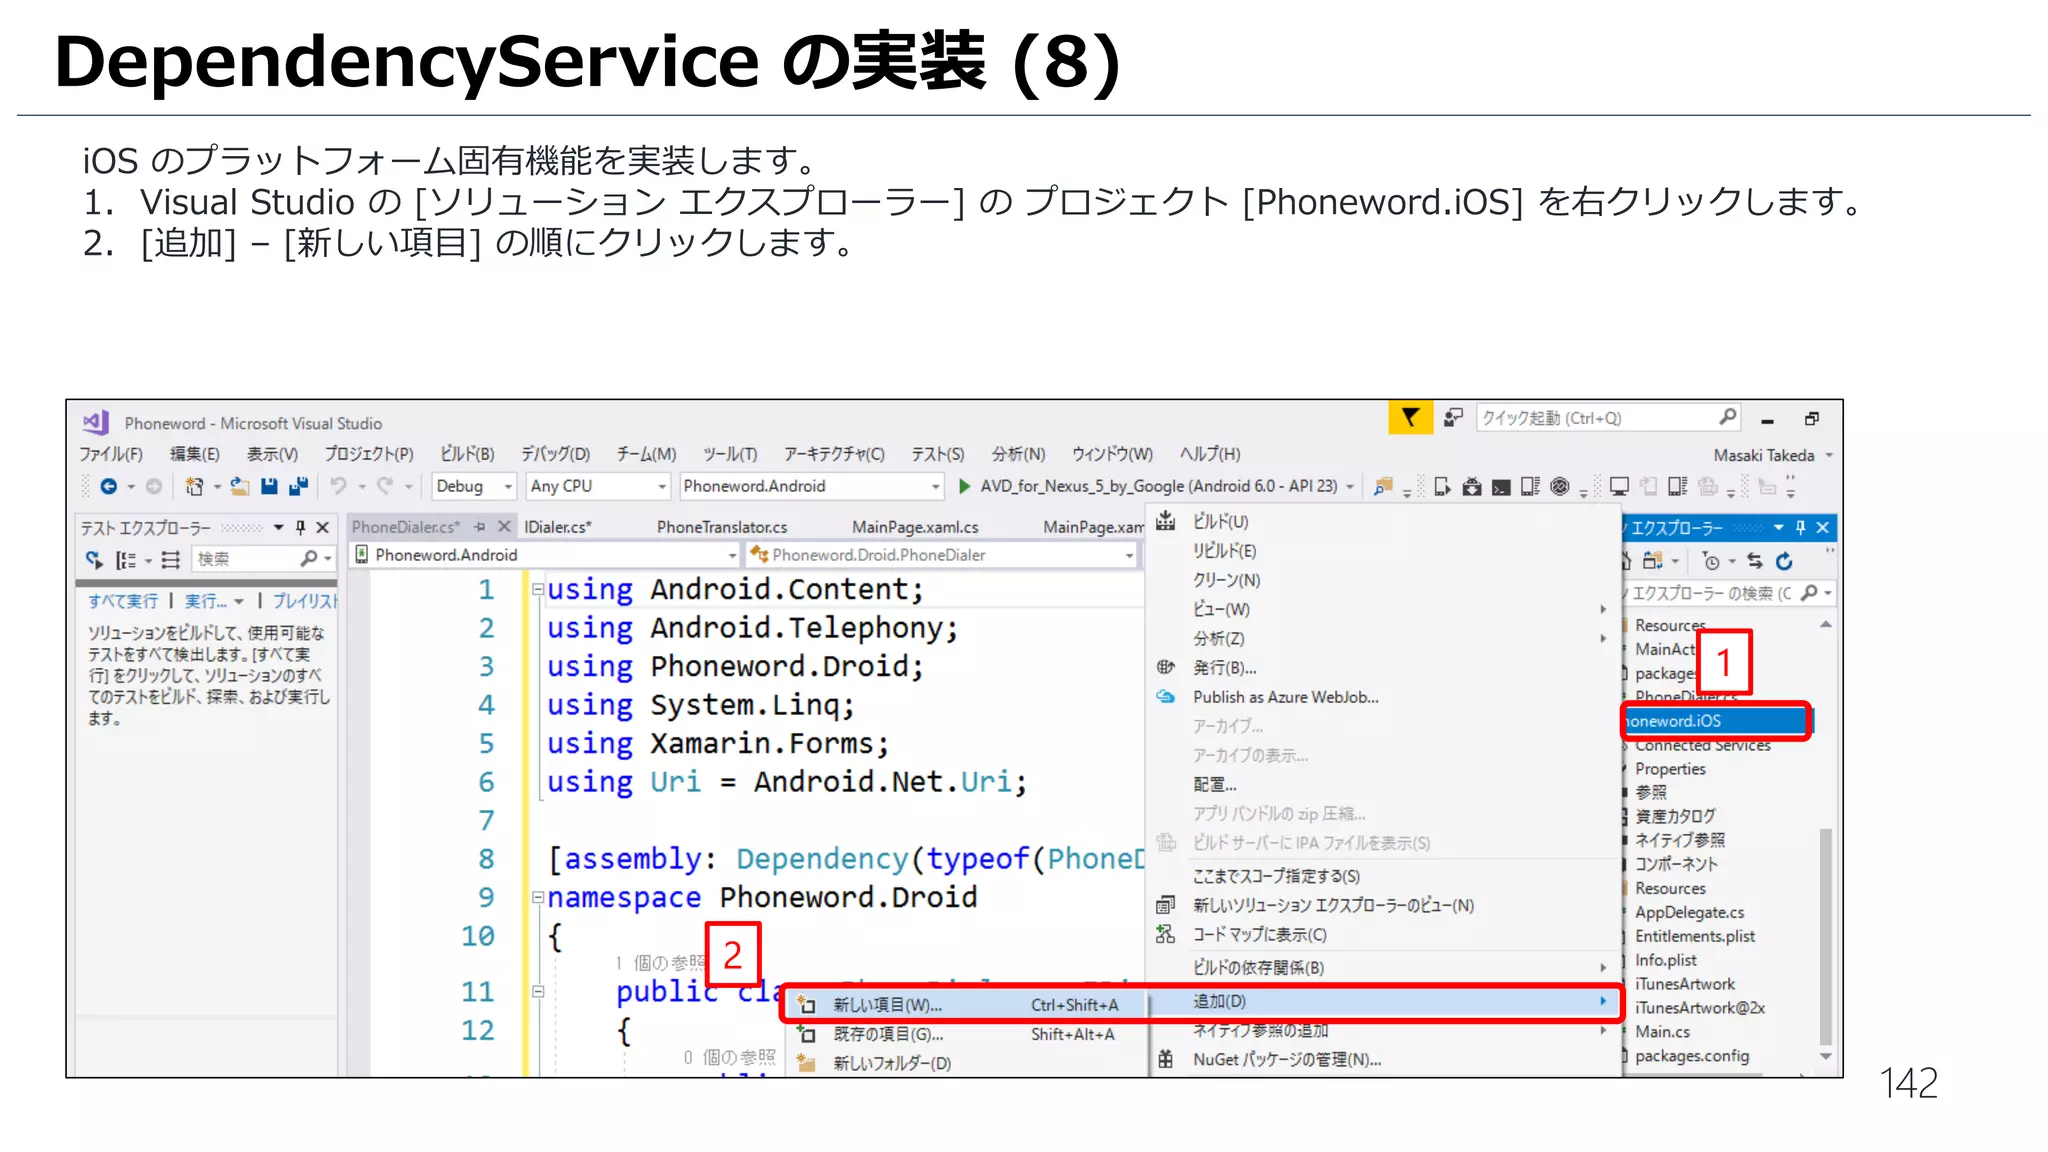
Task: Select the Phoneword.iOS project node
Action: [1716, 720]
